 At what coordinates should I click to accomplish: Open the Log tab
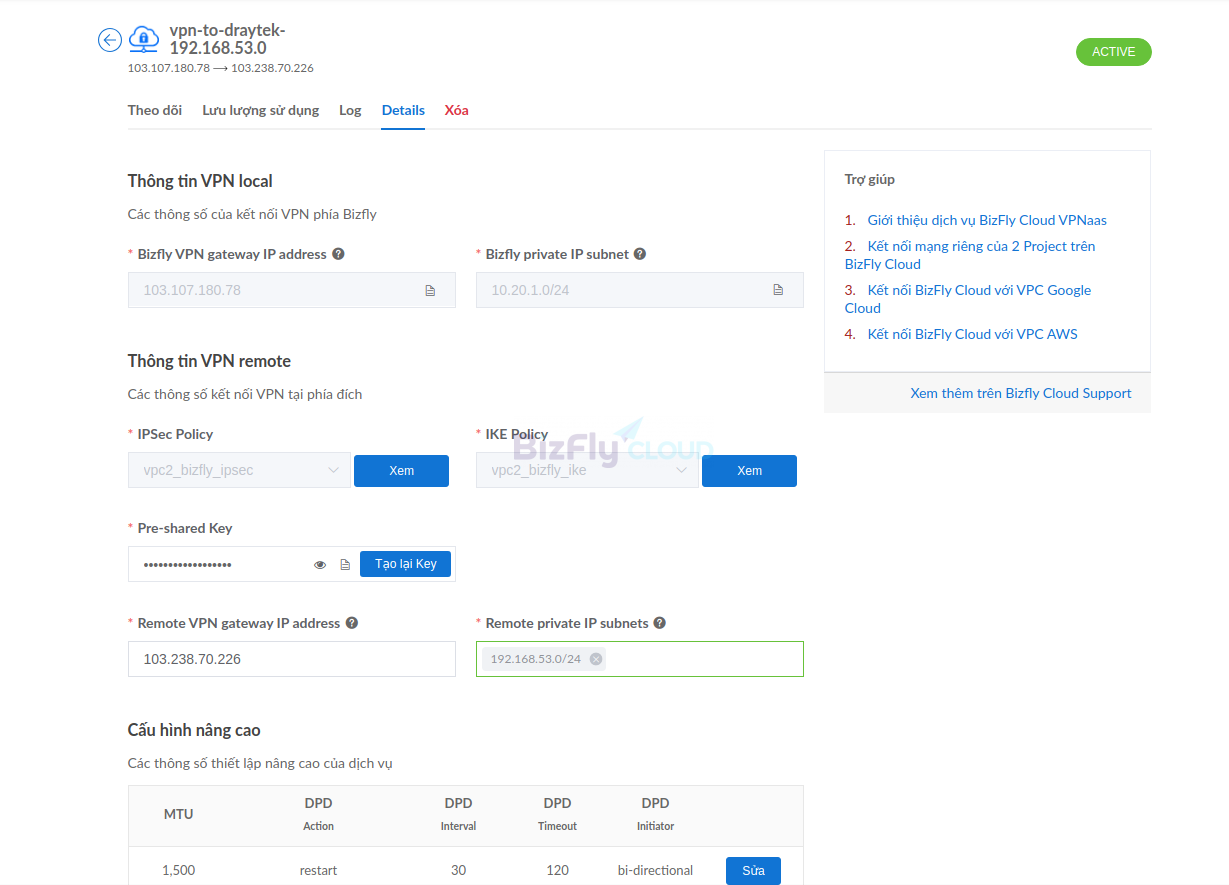point(350,110)
